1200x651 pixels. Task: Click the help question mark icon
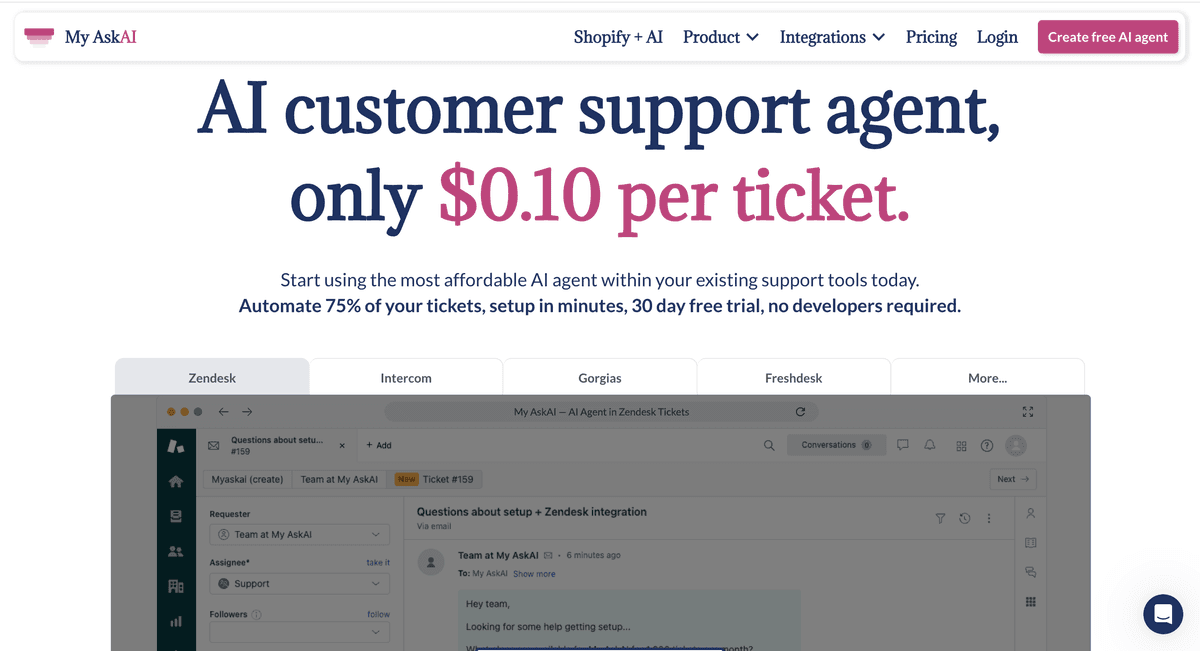pos(987,446)
